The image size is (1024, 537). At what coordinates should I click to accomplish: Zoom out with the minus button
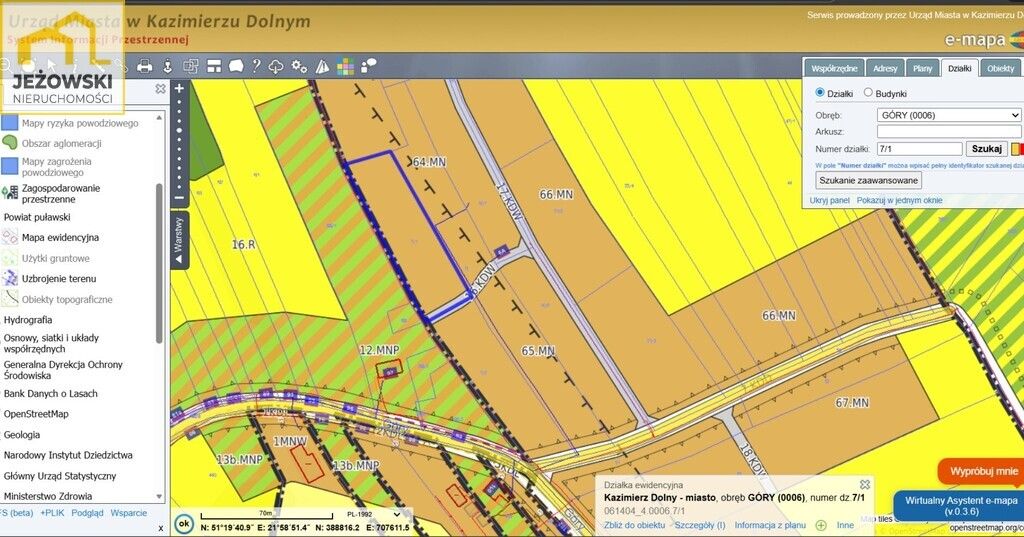tap(180, 198)
